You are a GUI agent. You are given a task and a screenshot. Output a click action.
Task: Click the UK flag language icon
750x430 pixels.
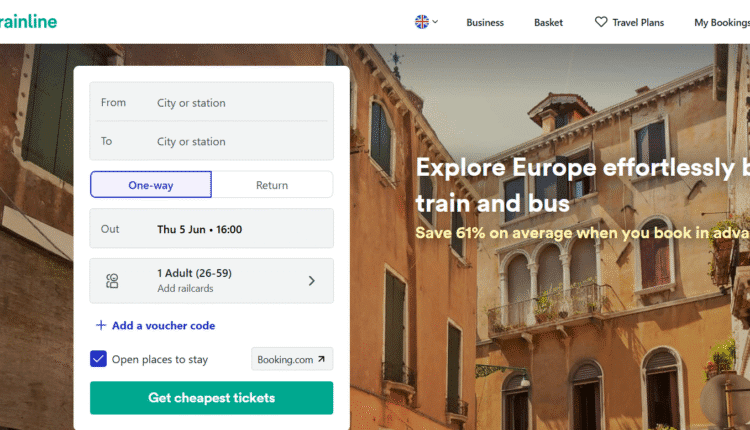pyautogui.click(x=422, y=21)
